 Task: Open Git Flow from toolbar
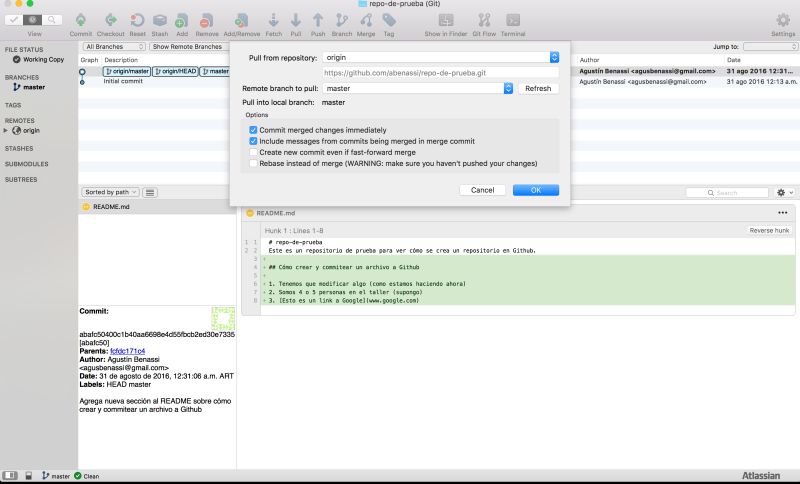tap(484, 21)
